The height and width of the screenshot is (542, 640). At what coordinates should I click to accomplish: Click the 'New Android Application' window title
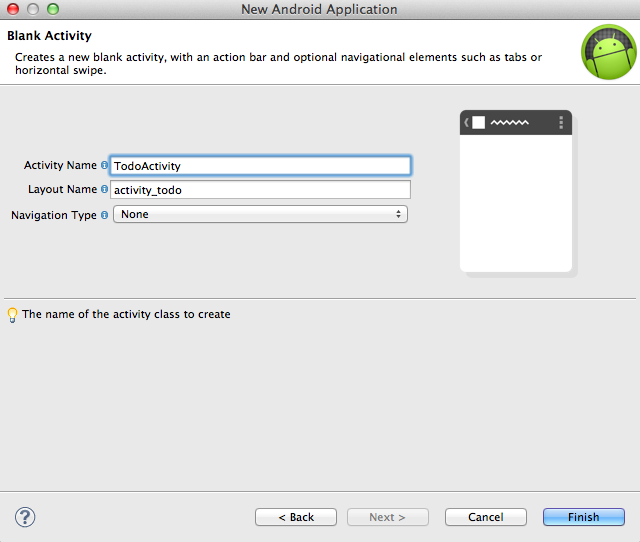319,9
